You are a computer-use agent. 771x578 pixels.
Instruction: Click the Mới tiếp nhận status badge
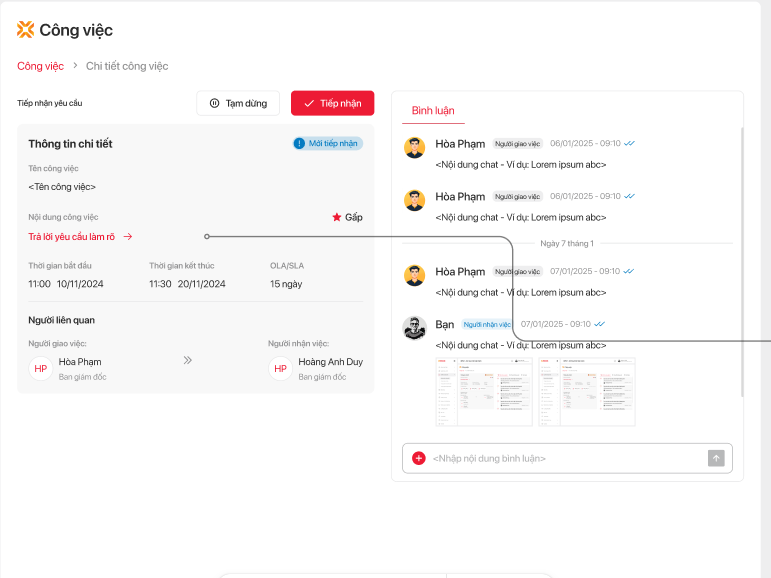[x=327, y=144]
